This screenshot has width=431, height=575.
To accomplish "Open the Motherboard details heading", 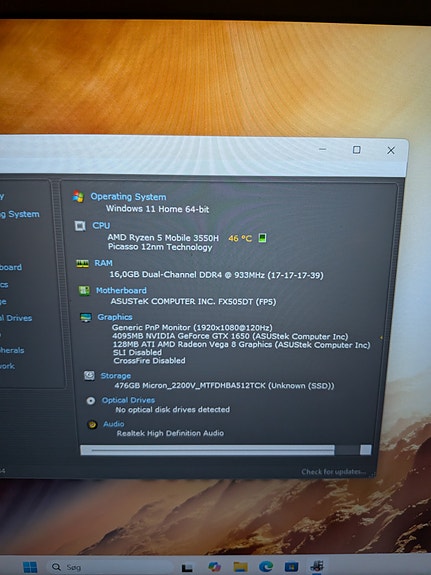I will [x=121, y=290].
